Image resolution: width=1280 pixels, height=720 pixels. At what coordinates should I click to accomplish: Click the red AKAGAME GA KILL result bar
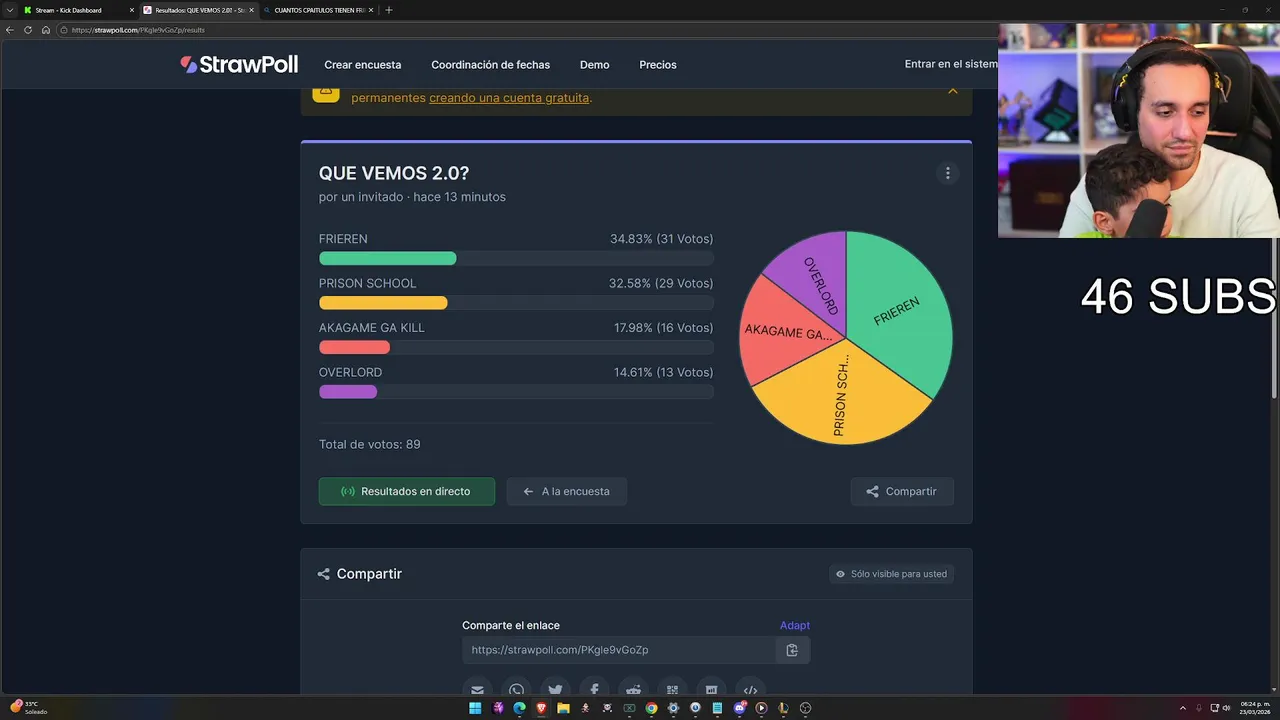coord(354,347)
